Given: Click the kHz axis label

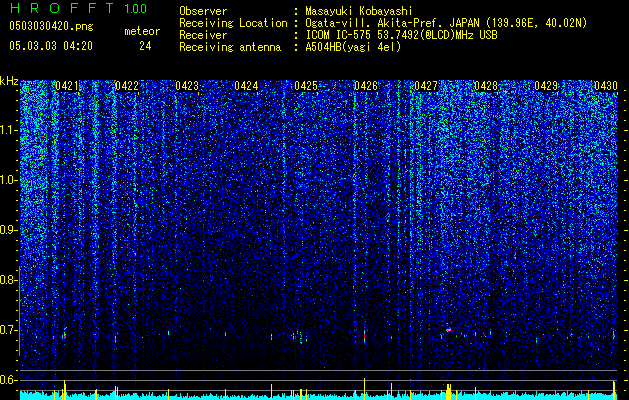Looking at the screenshot, I should pyautogui.click(x=9, y=81).
